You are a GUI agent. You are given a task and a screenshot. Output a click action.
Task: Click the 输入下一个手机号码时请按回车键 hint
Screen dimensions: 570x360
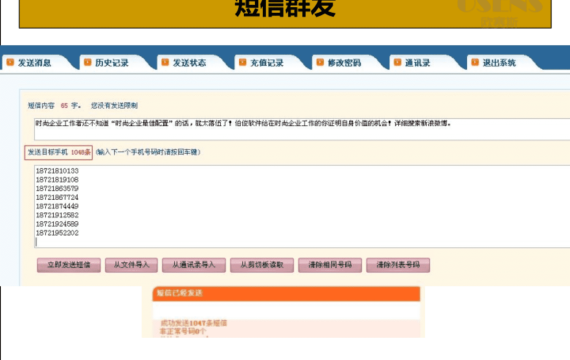tap(148, 152)
